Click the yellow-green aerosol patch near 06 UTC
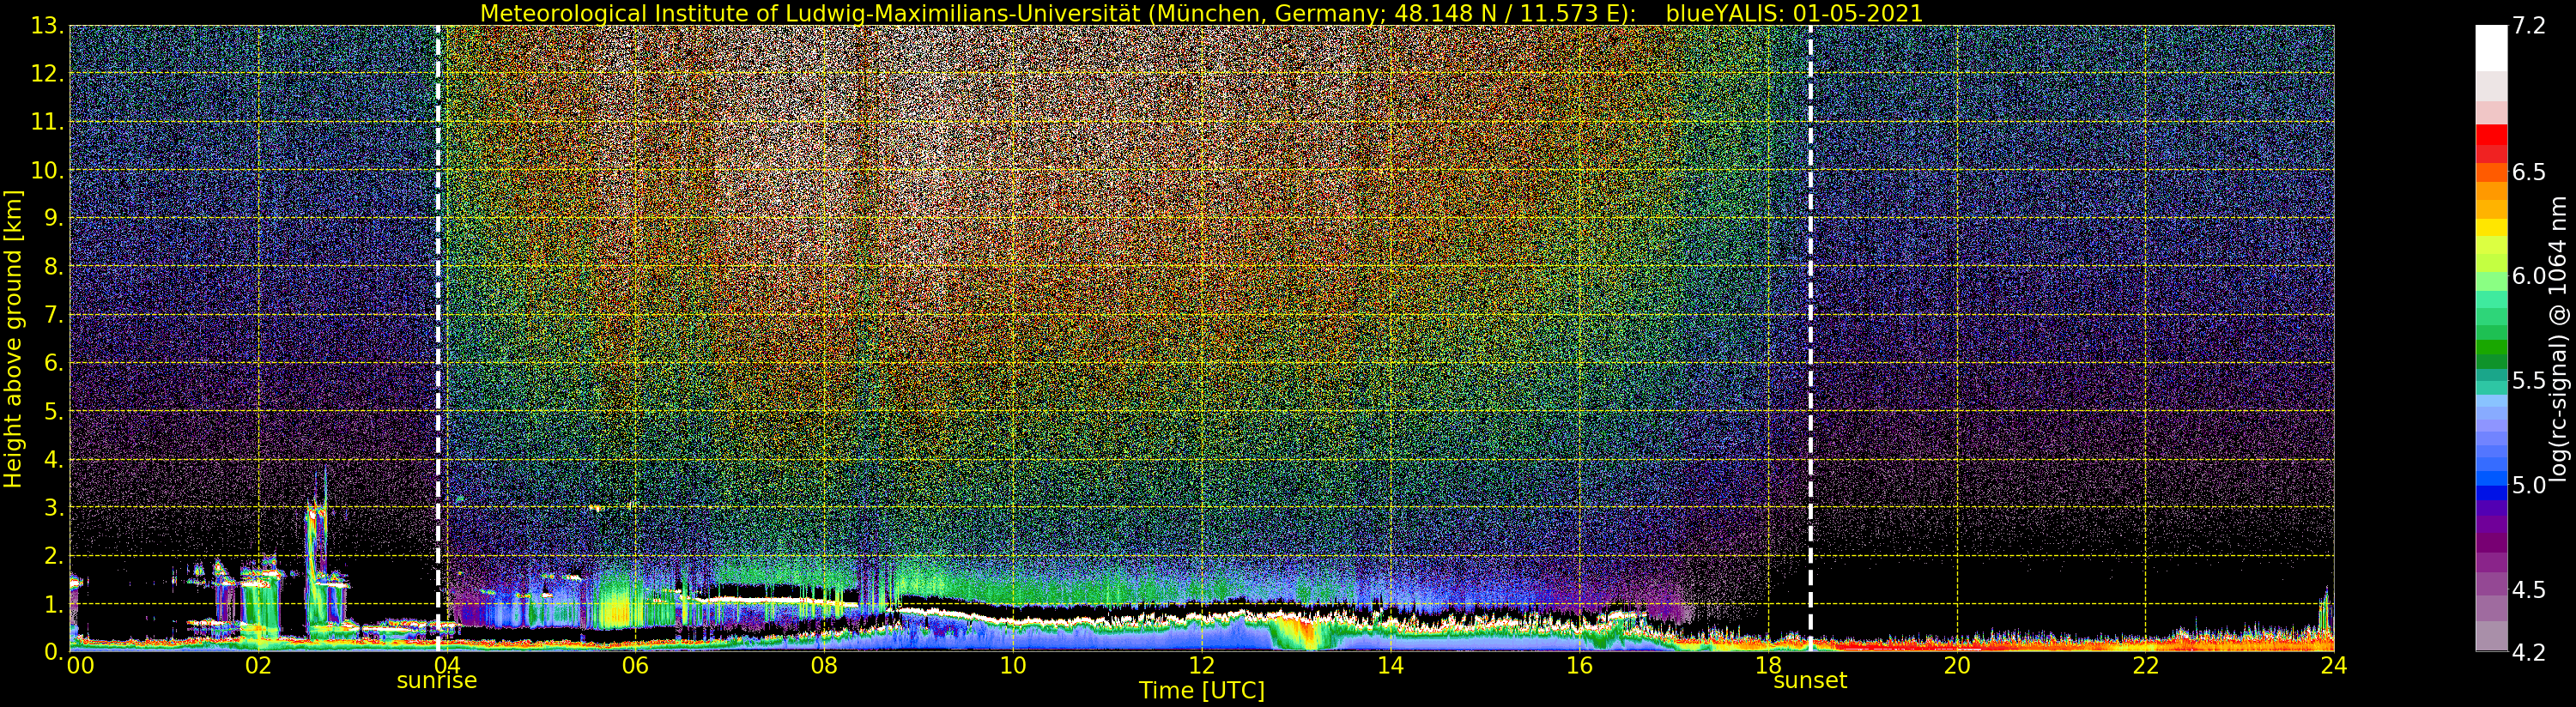The height and width of the screenshot is (707, 2576). tap(618, 608)
